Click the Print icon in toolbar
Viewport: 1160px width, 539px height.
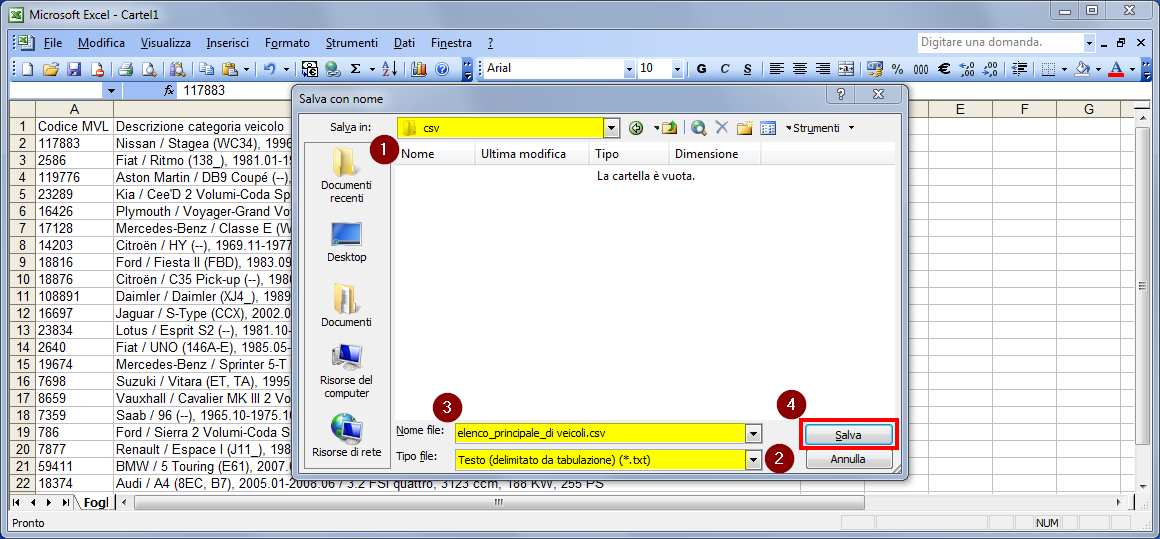125,69
